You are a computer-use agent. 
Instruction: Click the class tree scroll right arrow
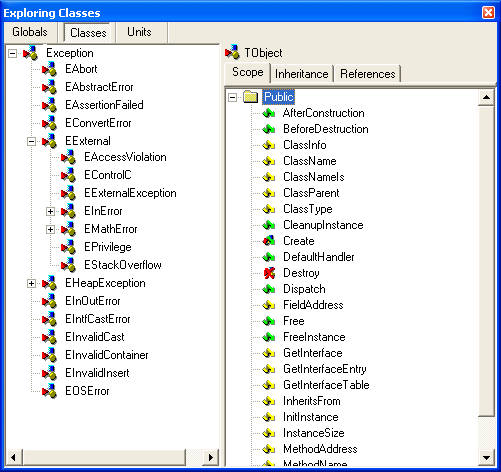210,457
